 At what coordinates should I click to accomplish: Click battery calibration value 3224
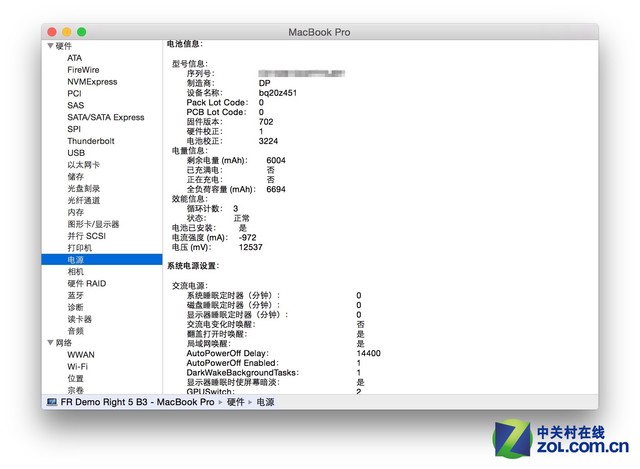(x=268, y=141)
